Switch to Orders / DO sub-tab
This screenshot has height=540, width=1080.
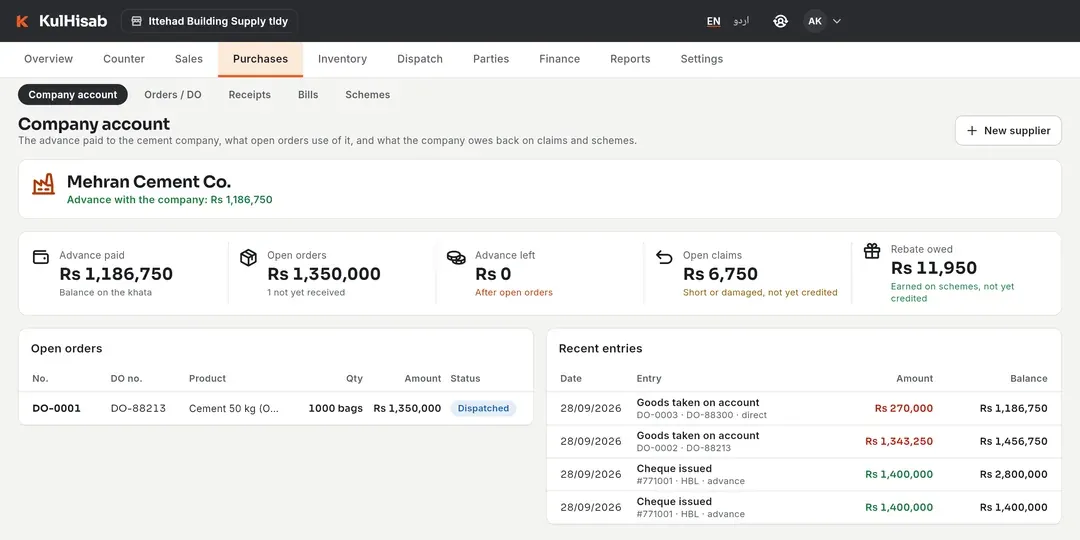[173, 95]
